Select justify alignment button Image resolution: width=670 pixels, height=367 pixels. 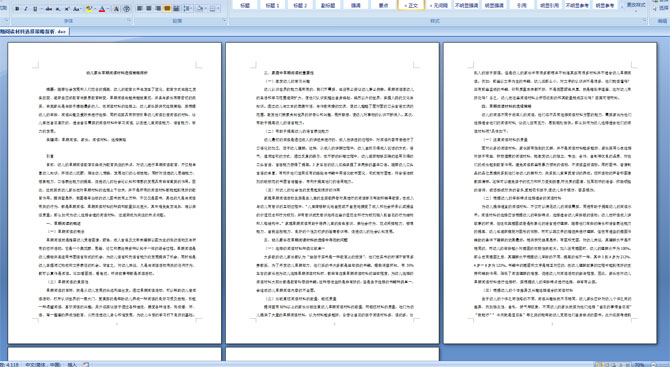click(168, 9)
